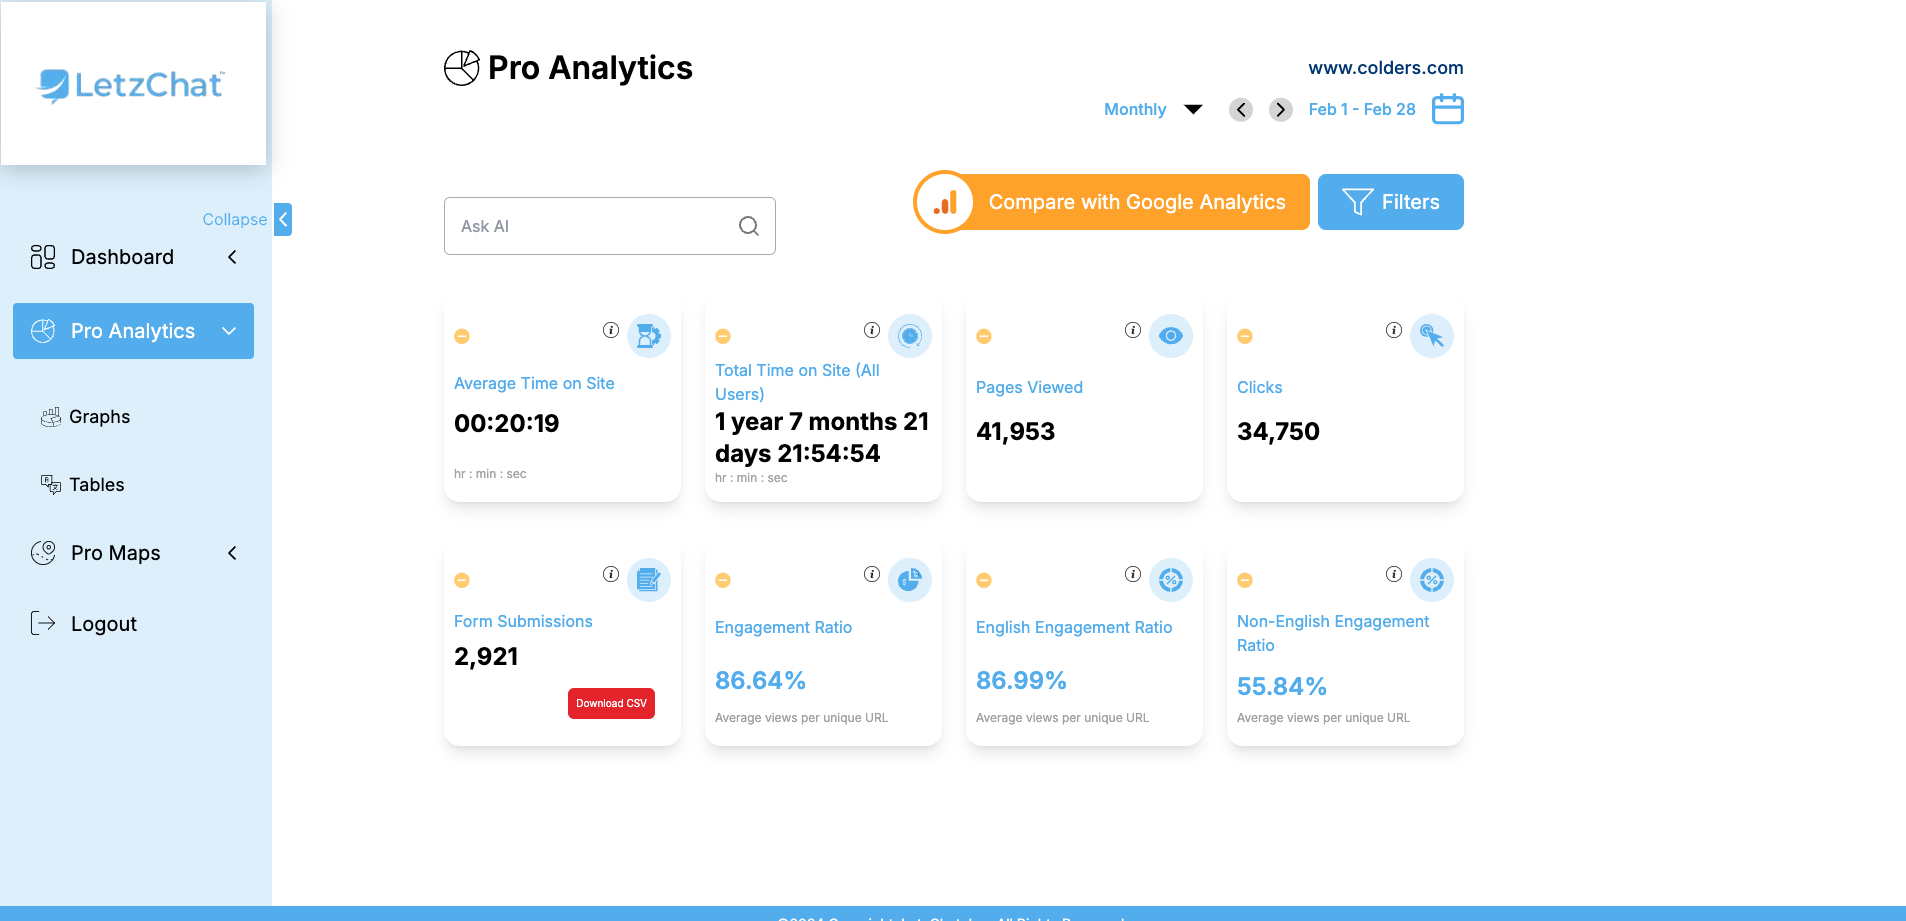
Task: Go to previous month with left arrow
Action: tap(1240, 109)
